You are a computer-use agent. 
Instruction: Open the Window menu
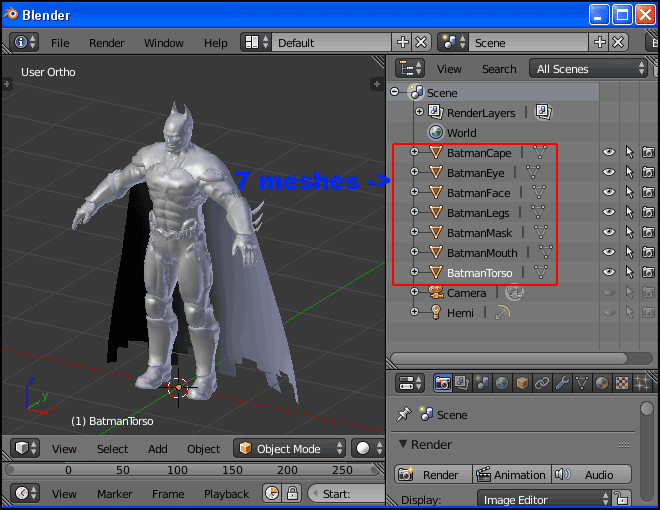[x=164, y=43]
